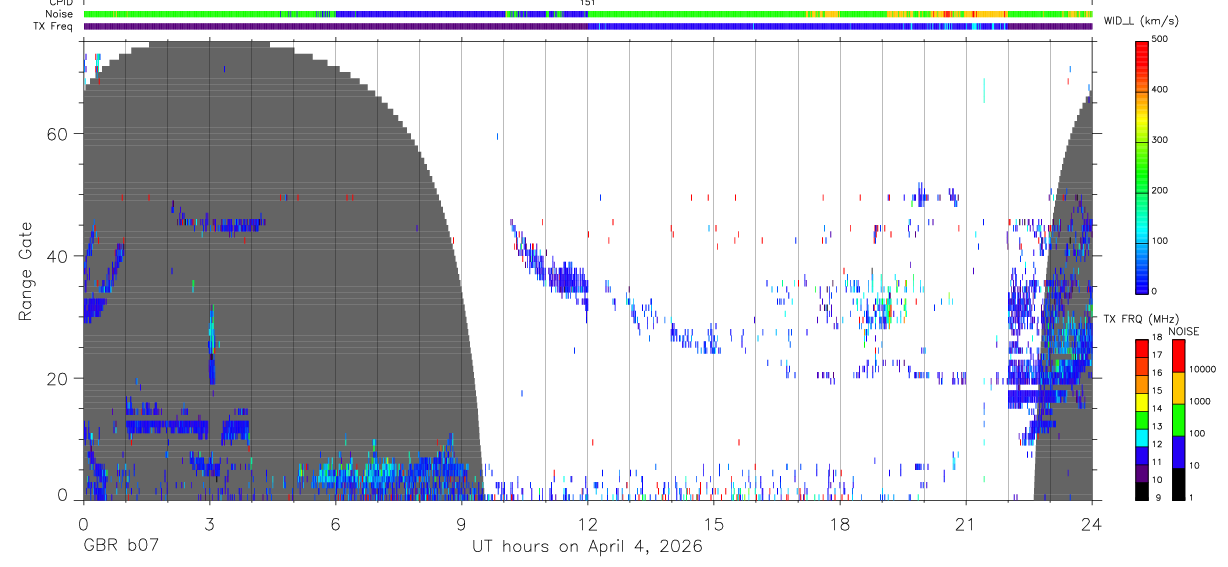Screen dimensions: 1228x567
Task: Click the TX FRQ color scale bar
Action: (1142, 419)
